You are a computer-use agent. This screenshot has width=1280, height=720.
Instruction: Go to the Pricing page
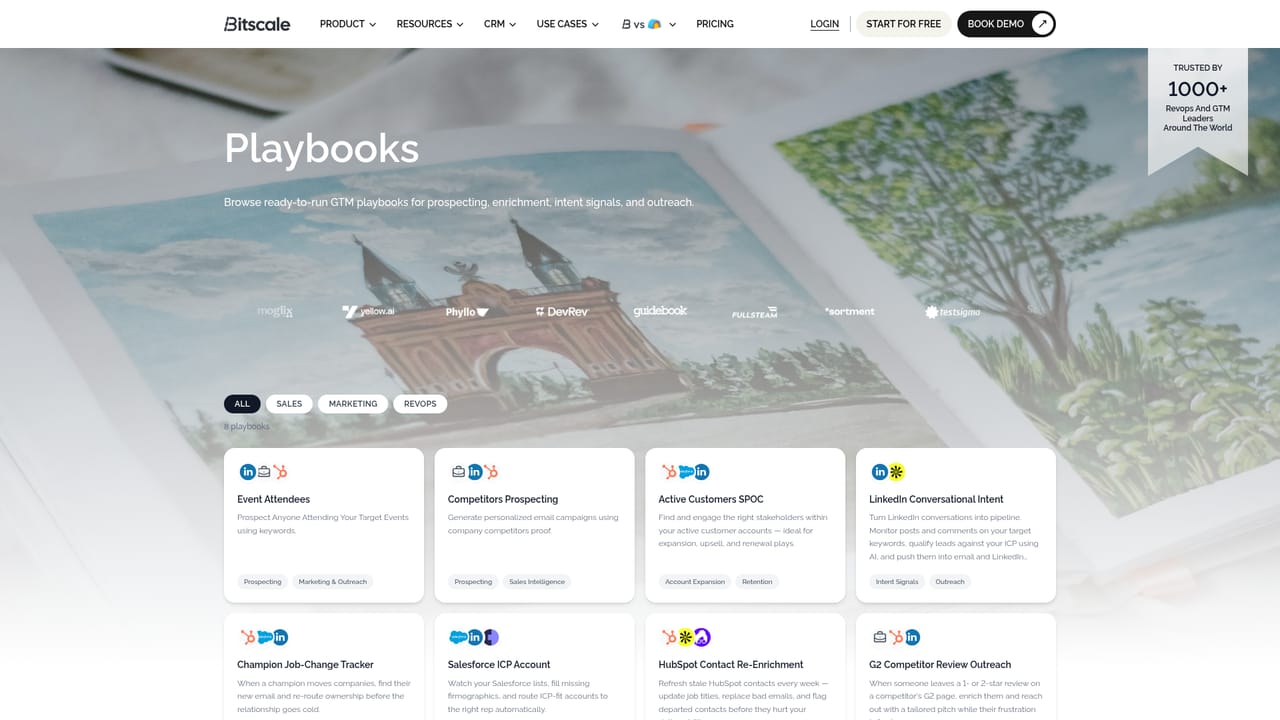coord(715,24)
